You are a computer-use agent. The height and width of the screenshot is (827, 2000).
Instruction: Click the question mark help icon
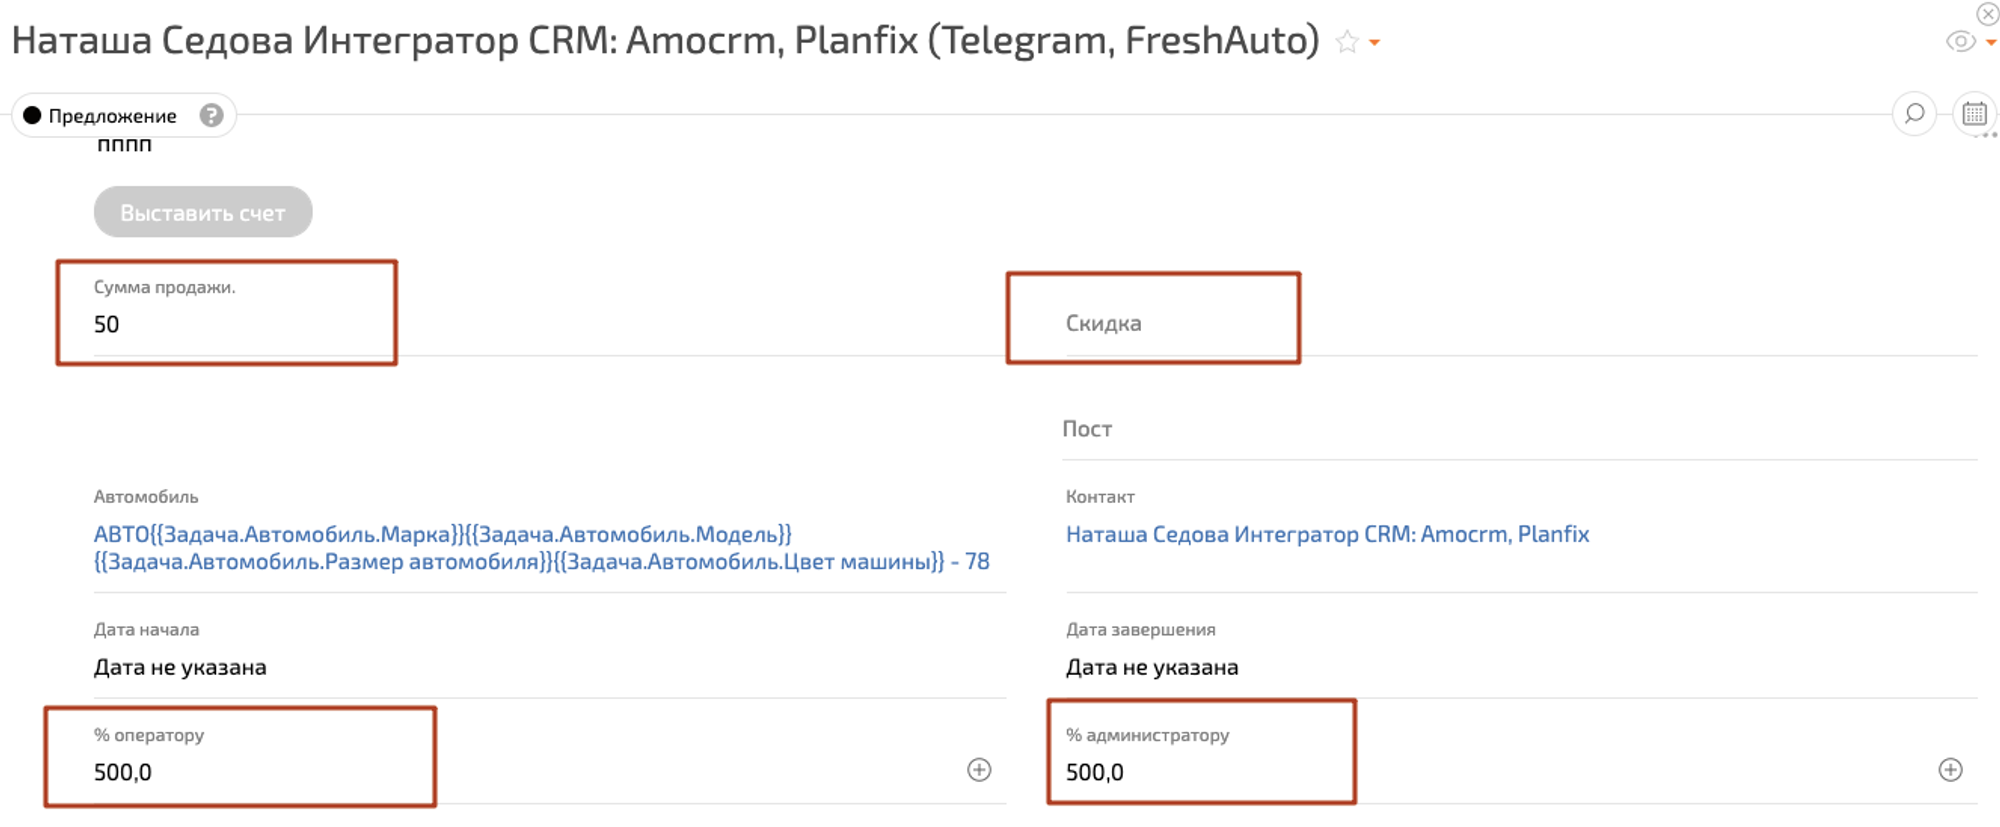[211, 116]
